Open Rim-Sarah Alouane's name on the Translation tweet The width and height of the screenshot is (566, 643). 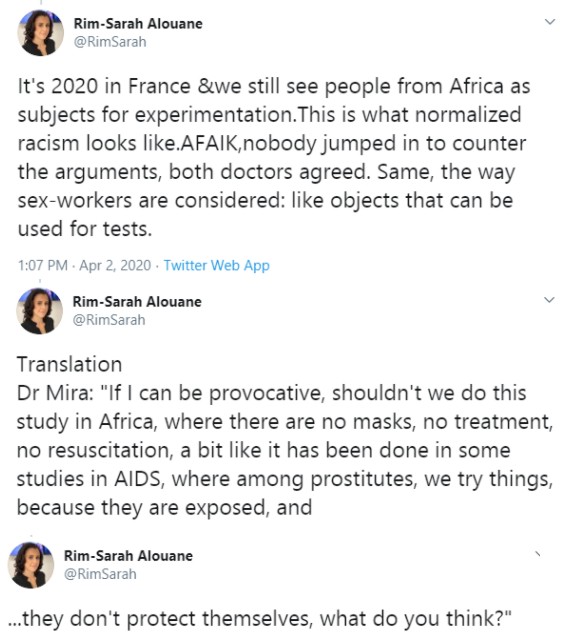coord(137,302)
